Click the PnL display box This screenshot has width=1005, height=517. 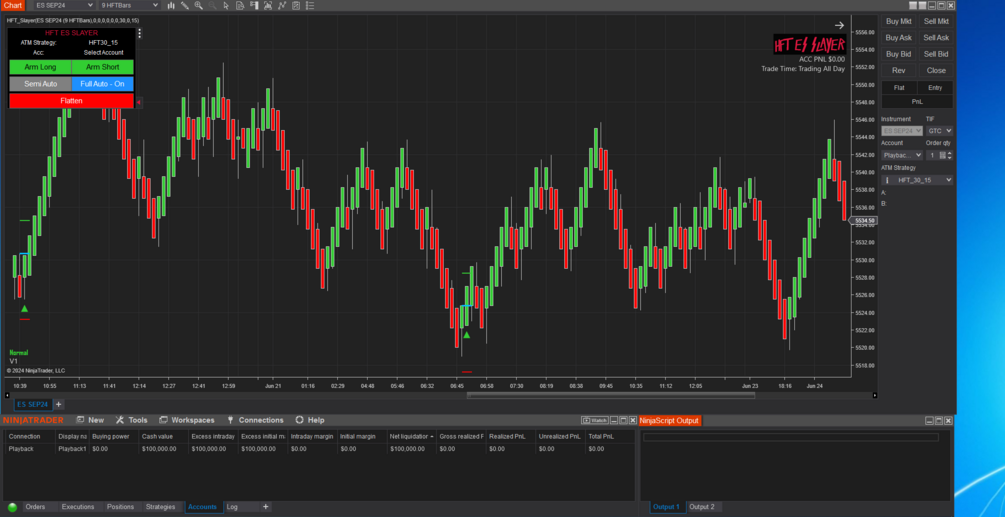pyautogui.click(x=917, y=101)
